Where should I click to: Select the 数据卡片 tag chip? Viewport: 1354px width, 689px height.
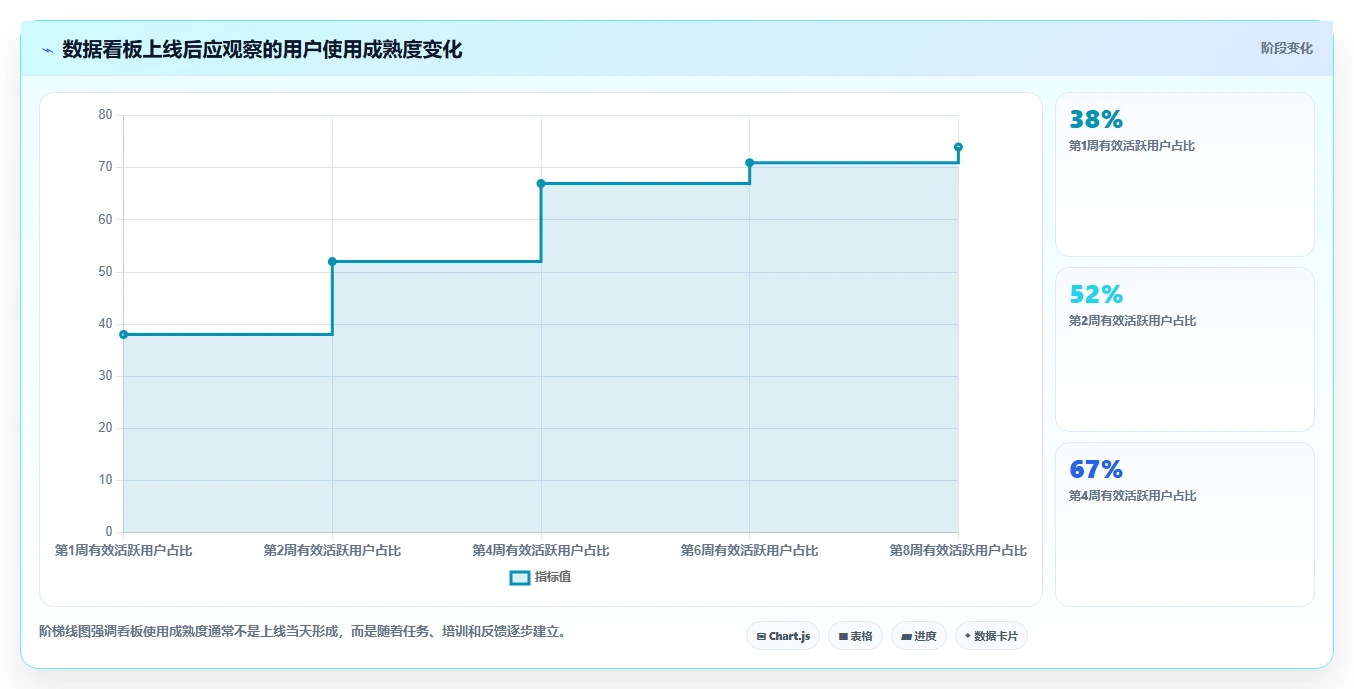(991, 636)
